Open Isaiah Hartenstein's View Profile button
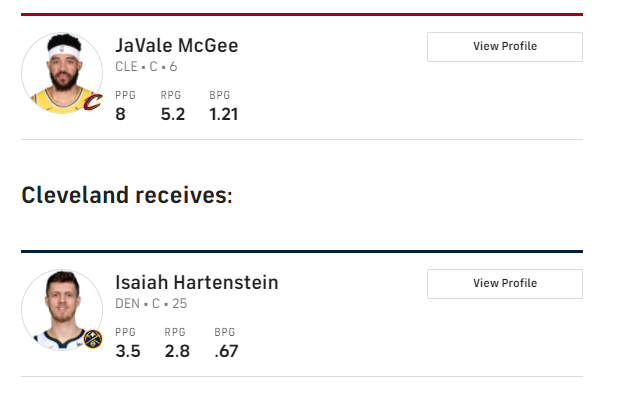The height and width of the screenshot is (399, 622). (505, 284)
